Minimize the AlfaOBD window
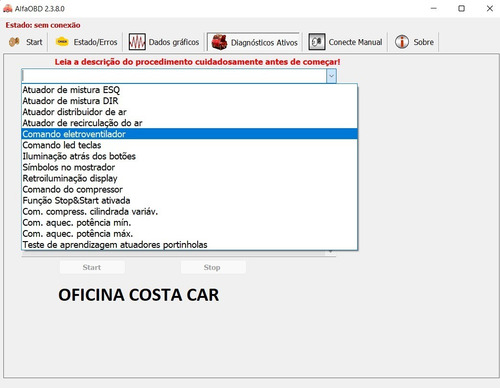The image size is (500, 388). tap(434, 8)
